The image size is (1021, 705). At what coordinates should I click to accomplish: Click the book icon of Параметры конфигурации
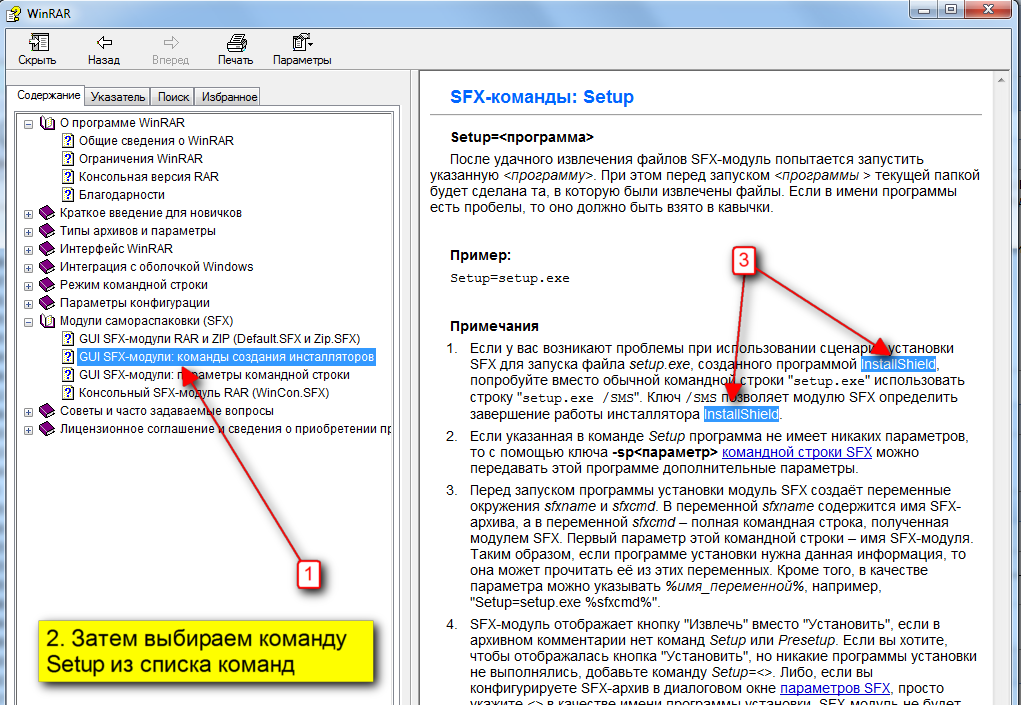pos(47,303)
